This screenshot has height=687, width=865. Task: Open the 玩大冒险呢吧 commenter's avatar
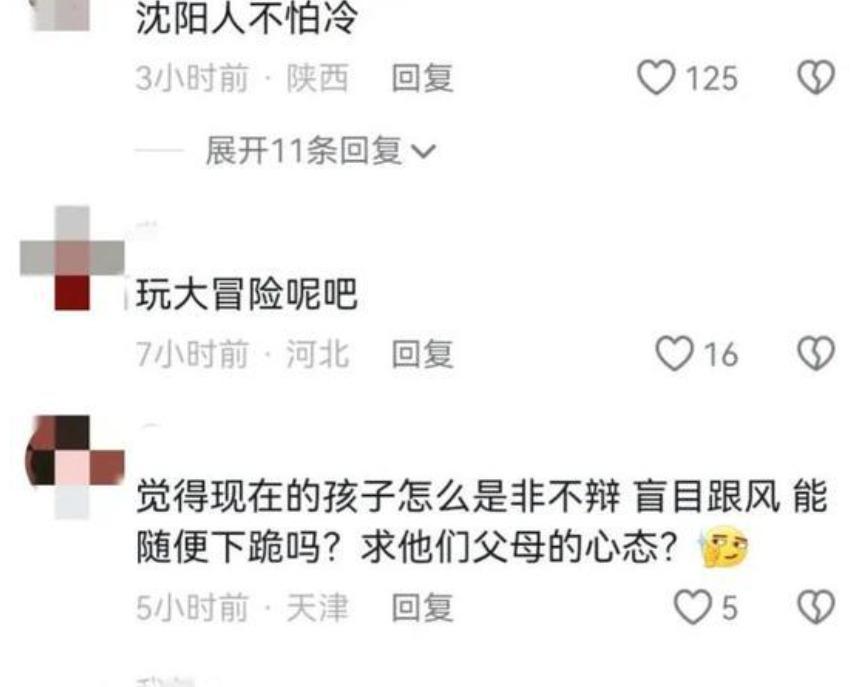coord(72,258)
